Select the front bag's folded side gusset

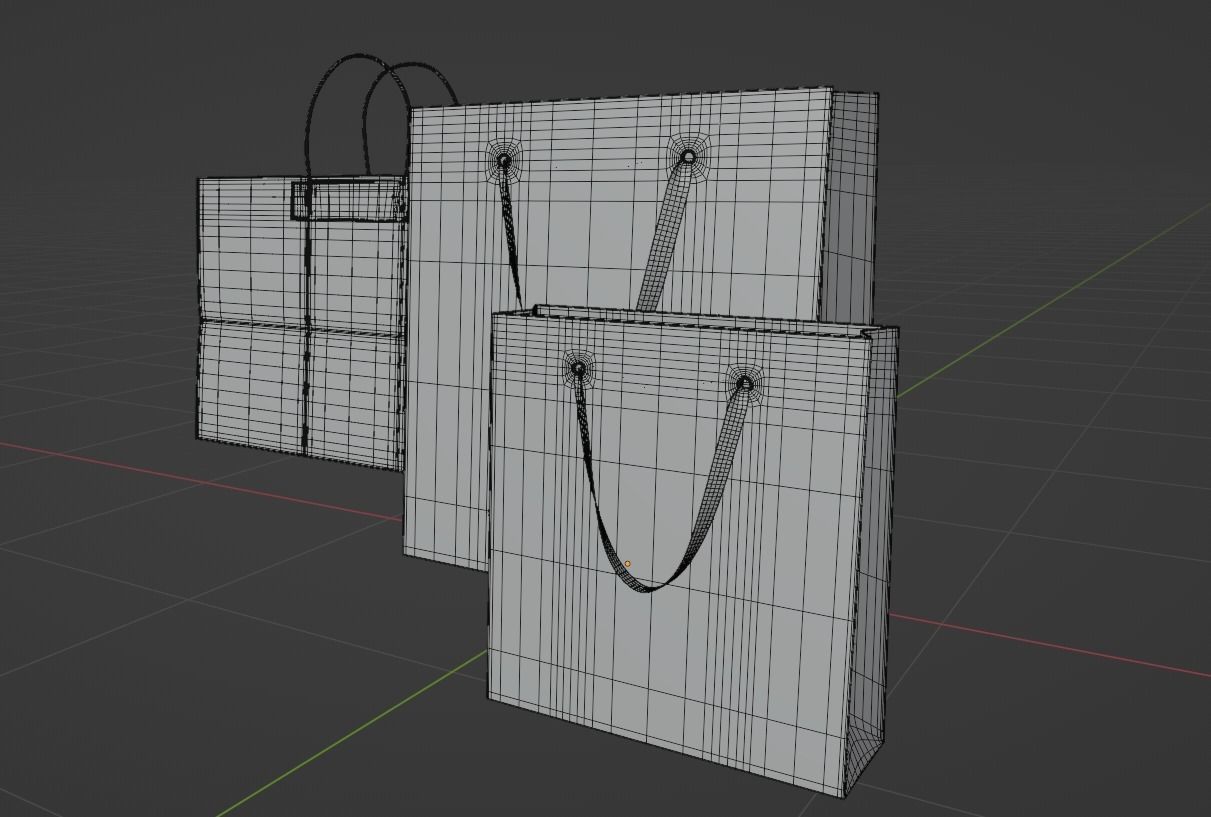coord(873,560)
